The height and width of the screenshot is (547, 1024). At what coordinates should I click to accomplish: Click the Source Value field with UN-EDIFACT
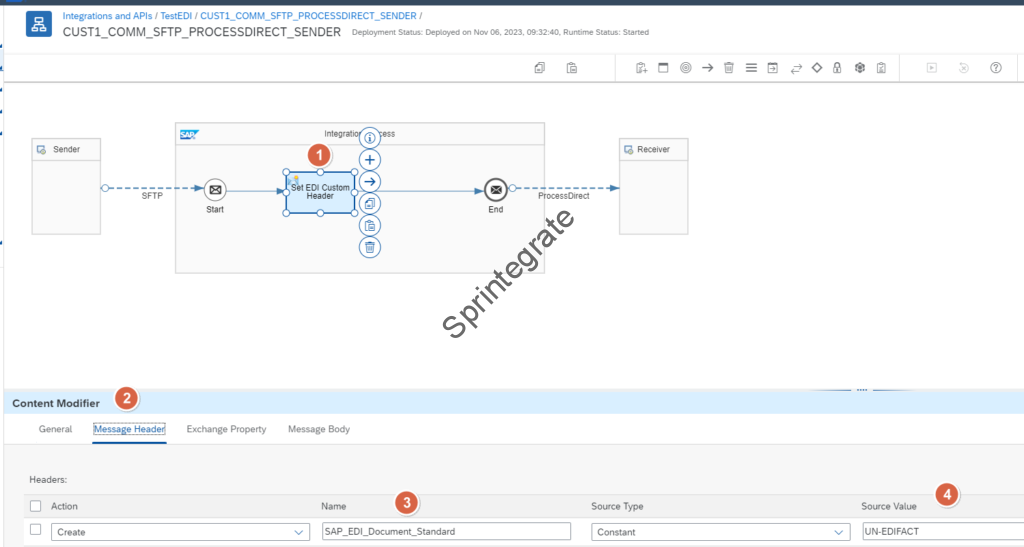click(x=940, y=532)
